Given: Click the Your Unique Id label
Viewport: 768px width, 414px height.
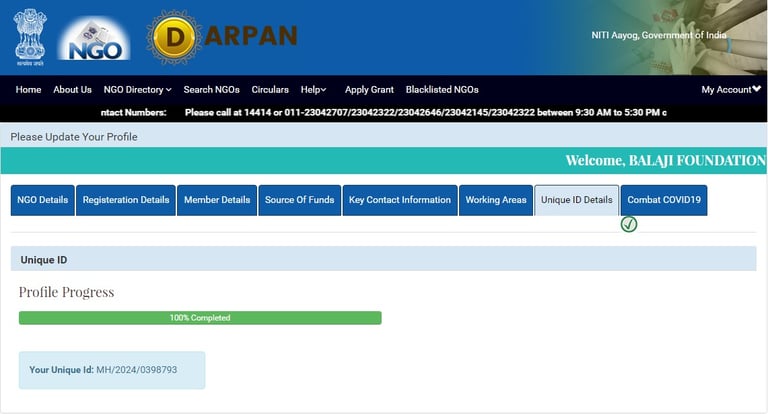Looking at the screenshot, I should [x=61, y=370].
